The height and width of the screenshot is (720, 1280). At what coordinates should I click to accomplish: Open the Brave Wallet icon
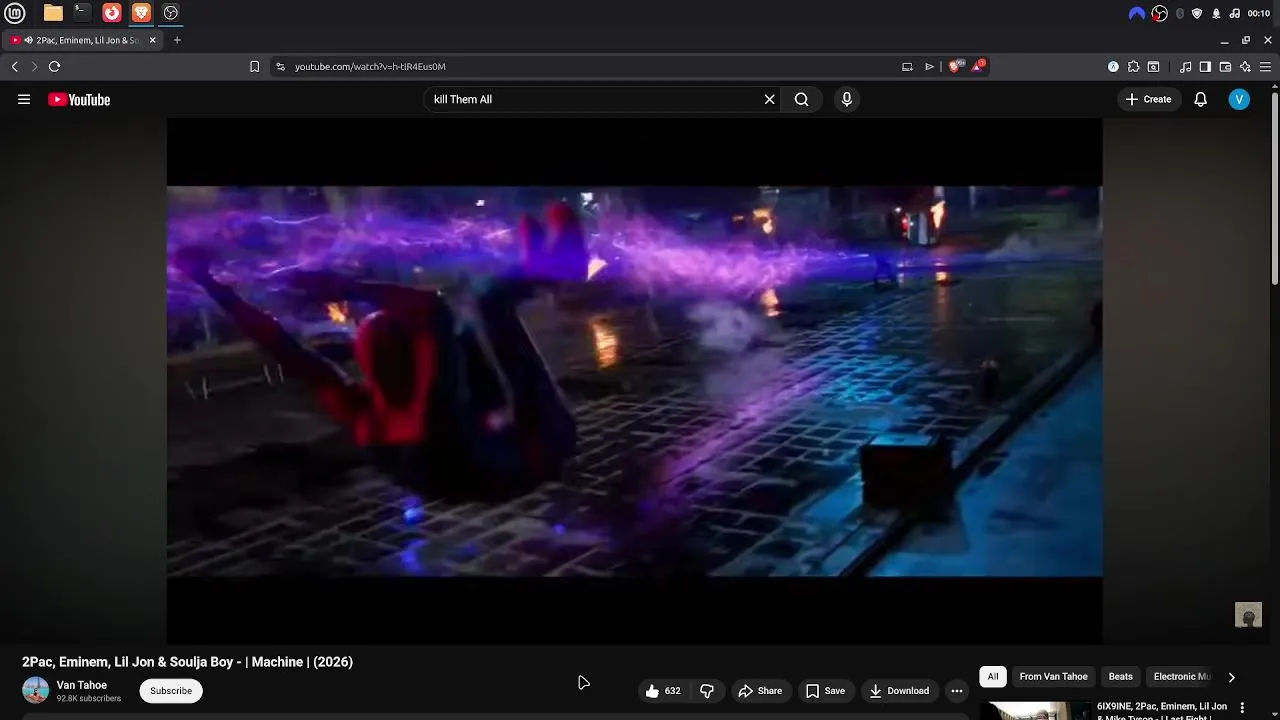click(1225, 67)
